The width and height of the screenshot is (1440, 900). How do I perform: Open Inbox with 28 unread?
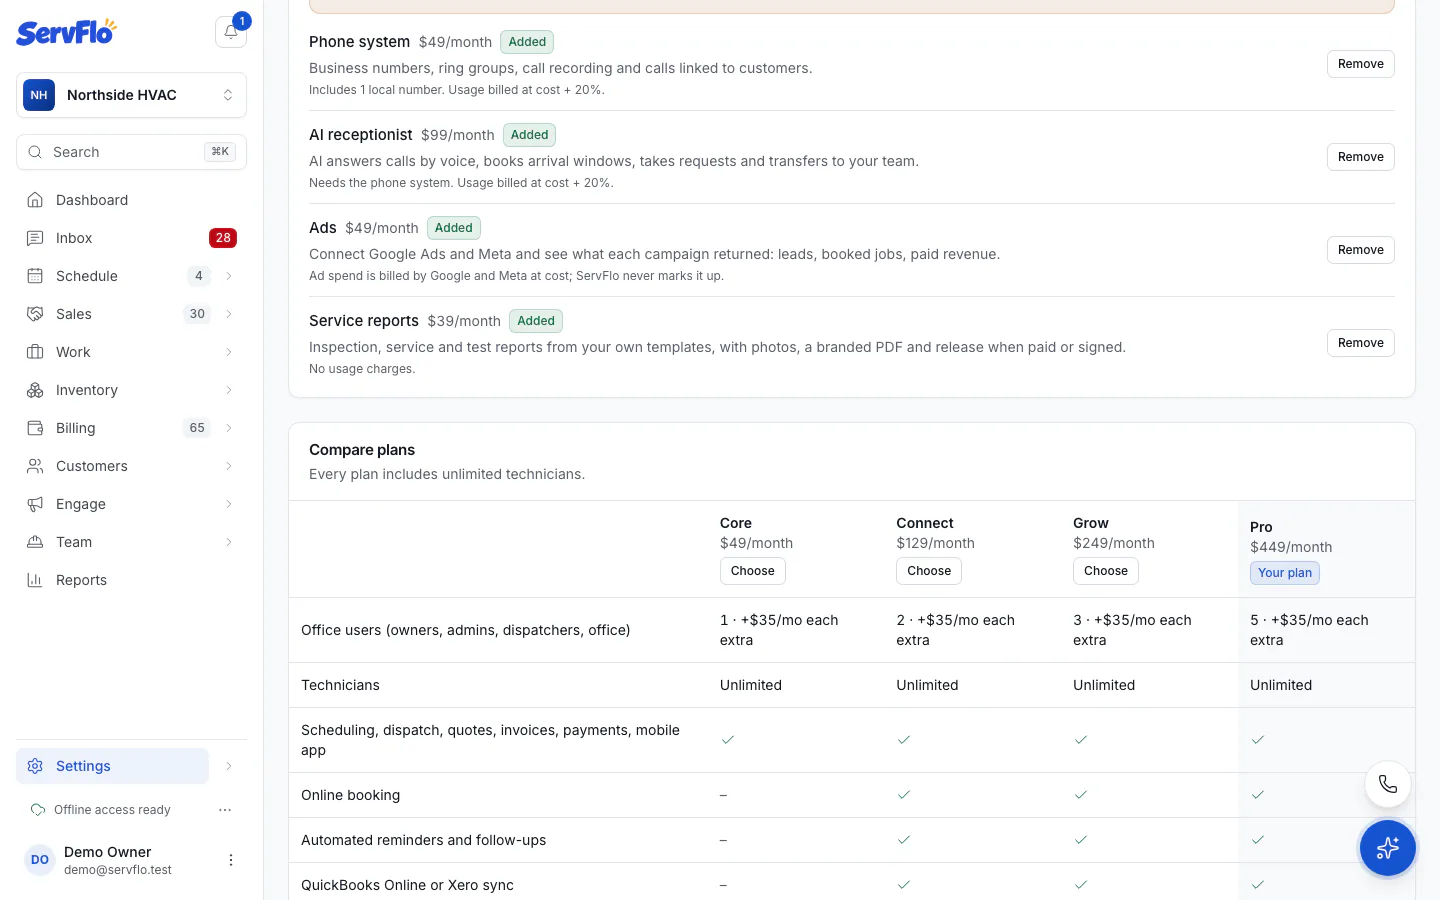pyautogui.click(x=131, y=238)
